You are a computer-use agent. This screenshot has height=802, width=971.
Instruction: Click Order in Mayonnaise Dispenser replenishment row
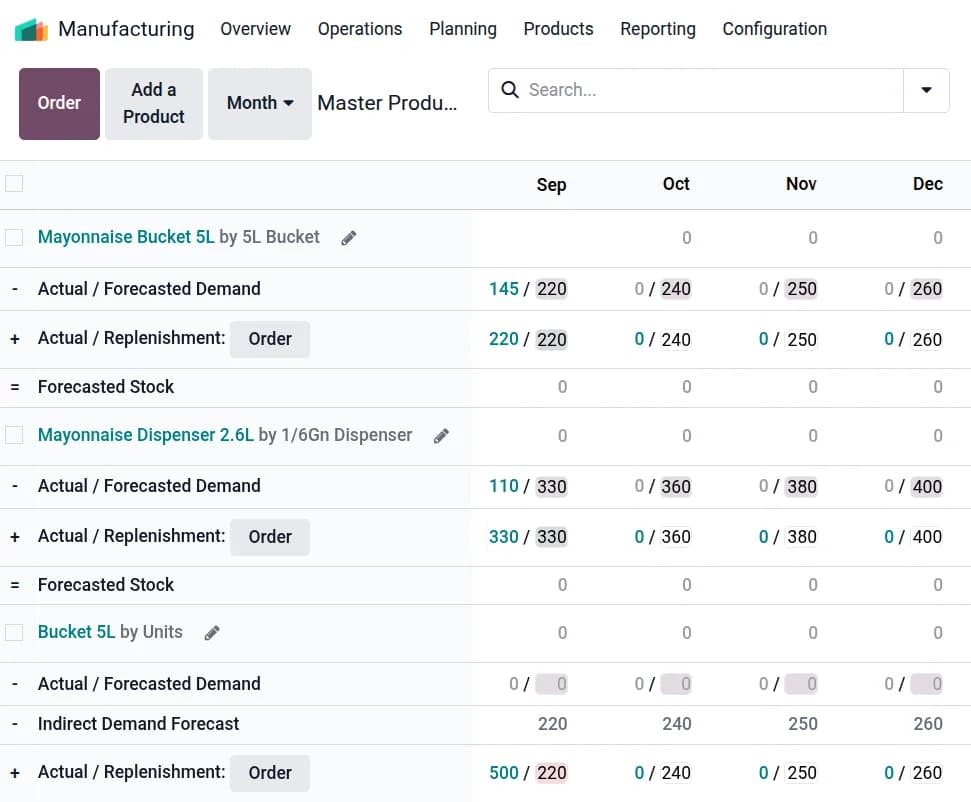(x=269, y=537)
